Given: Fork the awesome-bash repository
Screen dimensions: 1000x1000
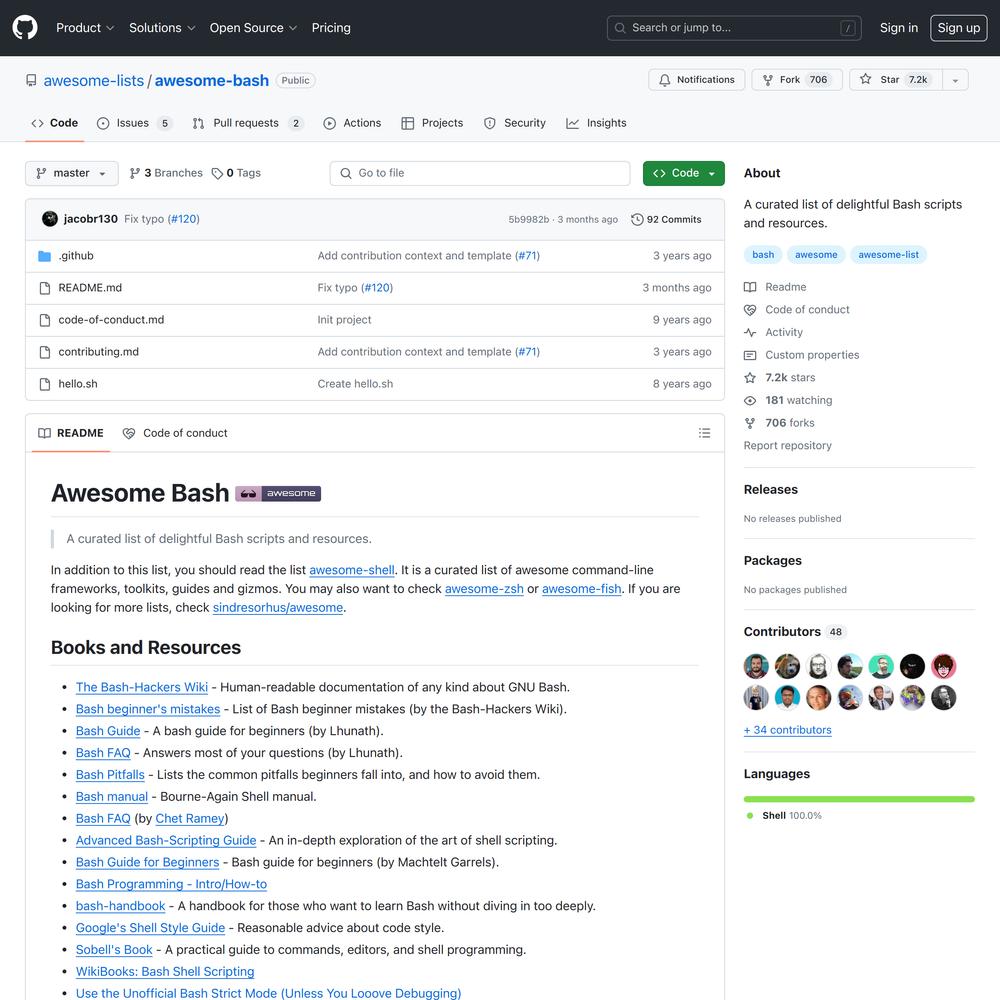Looking at the screenshot, I should tap(797, 80).
